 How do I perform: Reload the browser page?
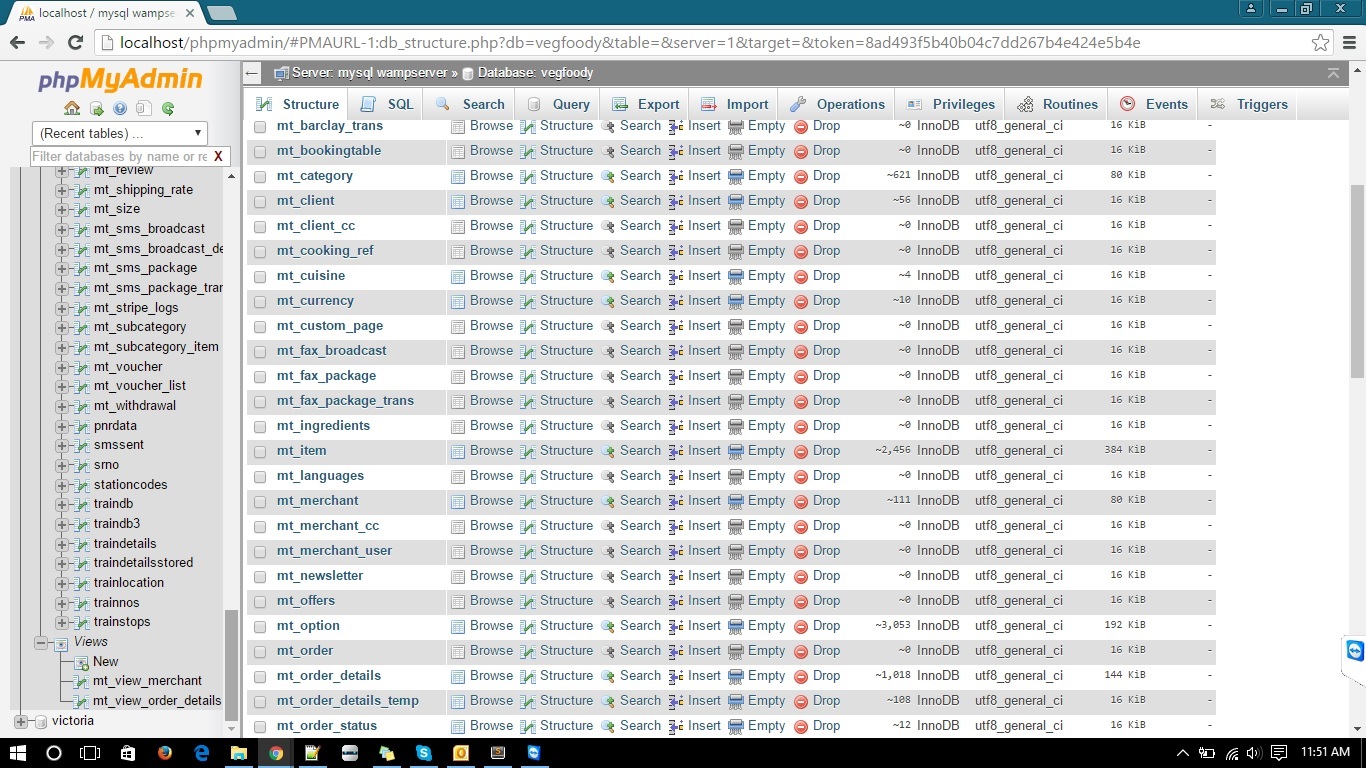tap(75, 43)
